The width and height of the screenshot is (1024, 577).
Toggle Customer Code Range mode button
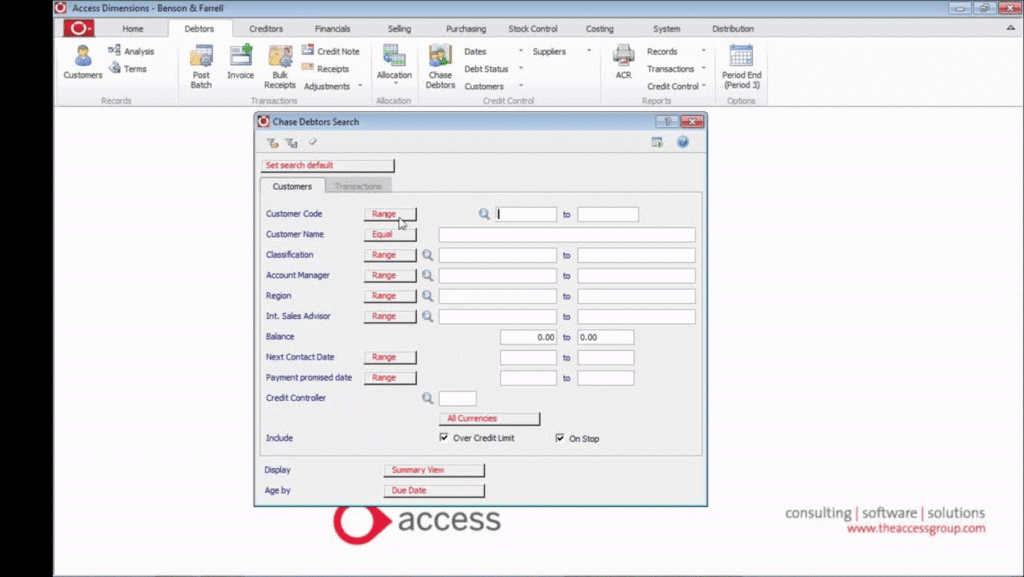(x=390, y=214)
